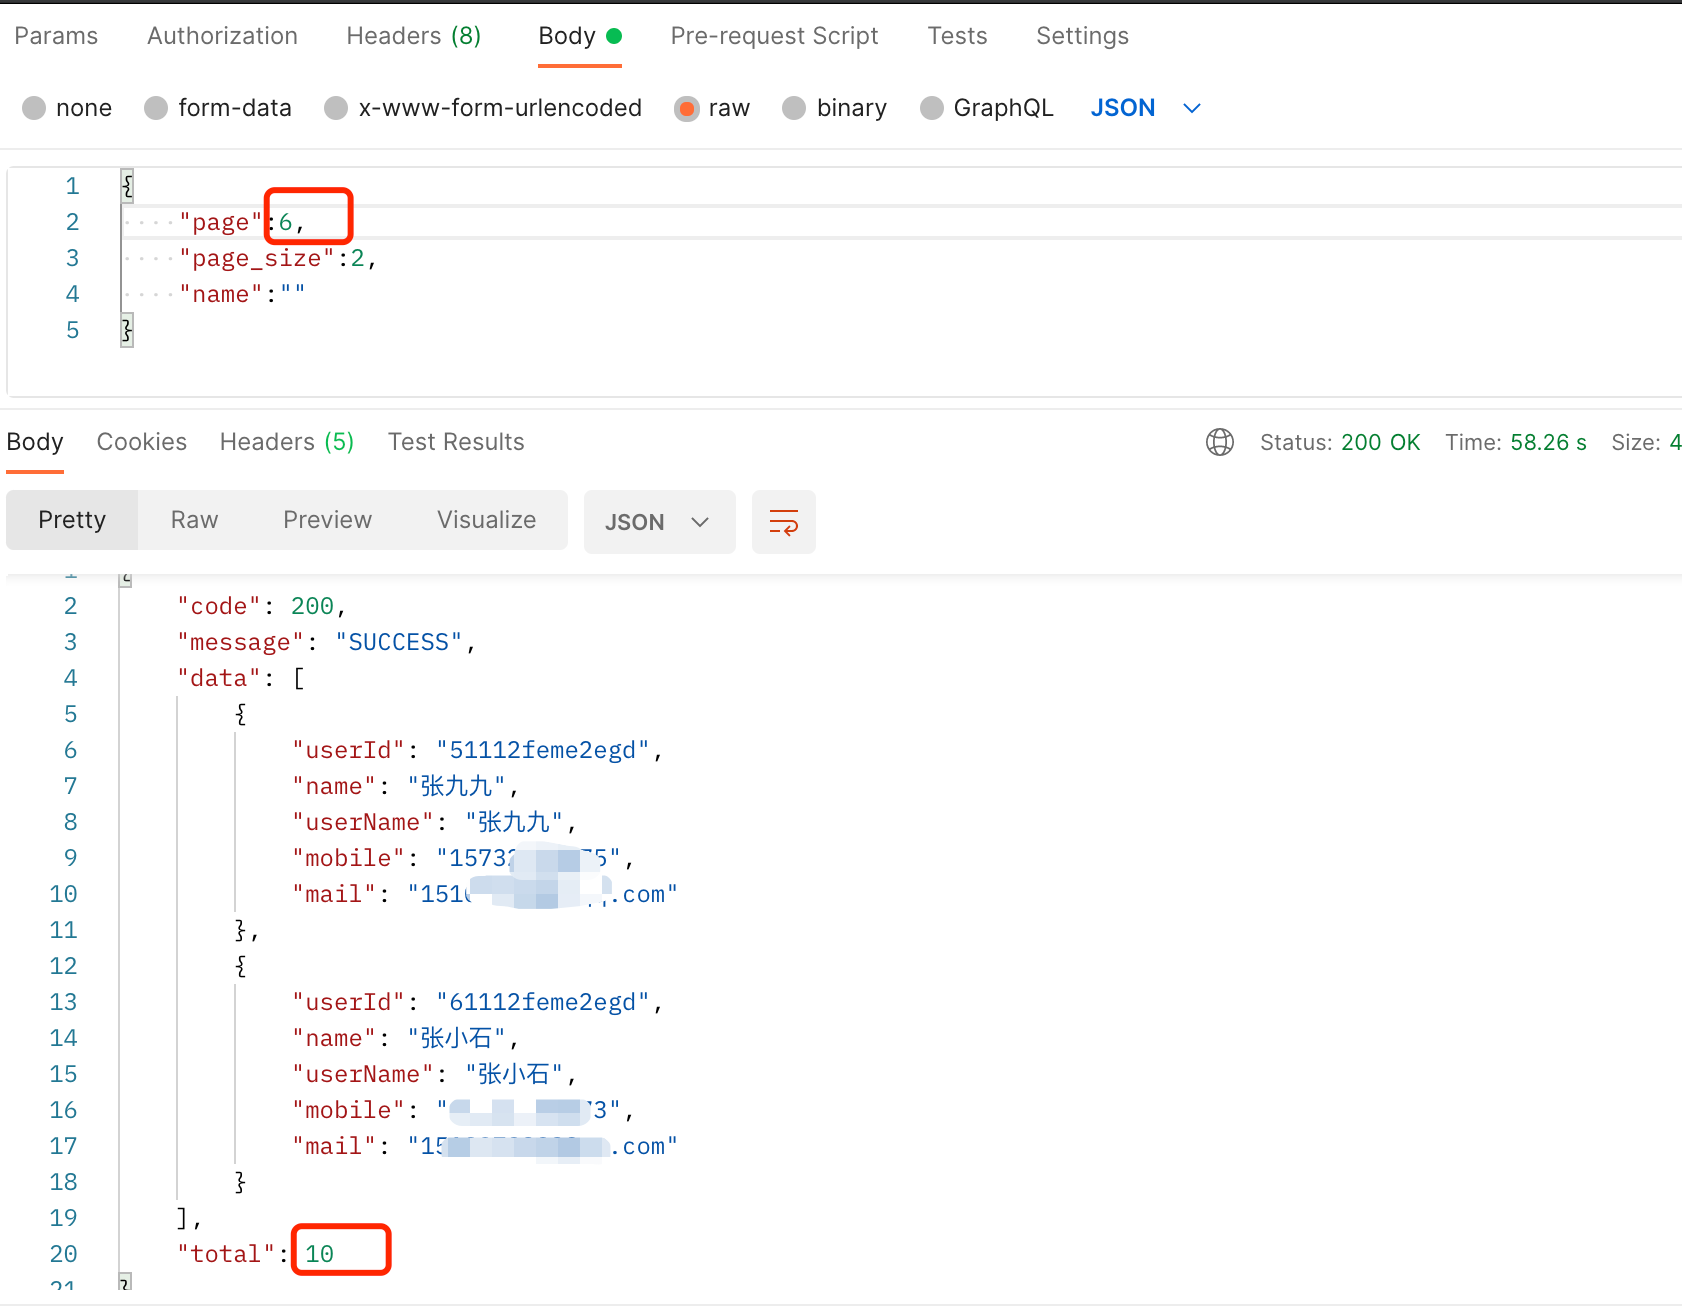Image resolution: width=1682 pixels, height=1310 pixels.
Task: Switch response view to Pretty
Action: click(72, 520)
